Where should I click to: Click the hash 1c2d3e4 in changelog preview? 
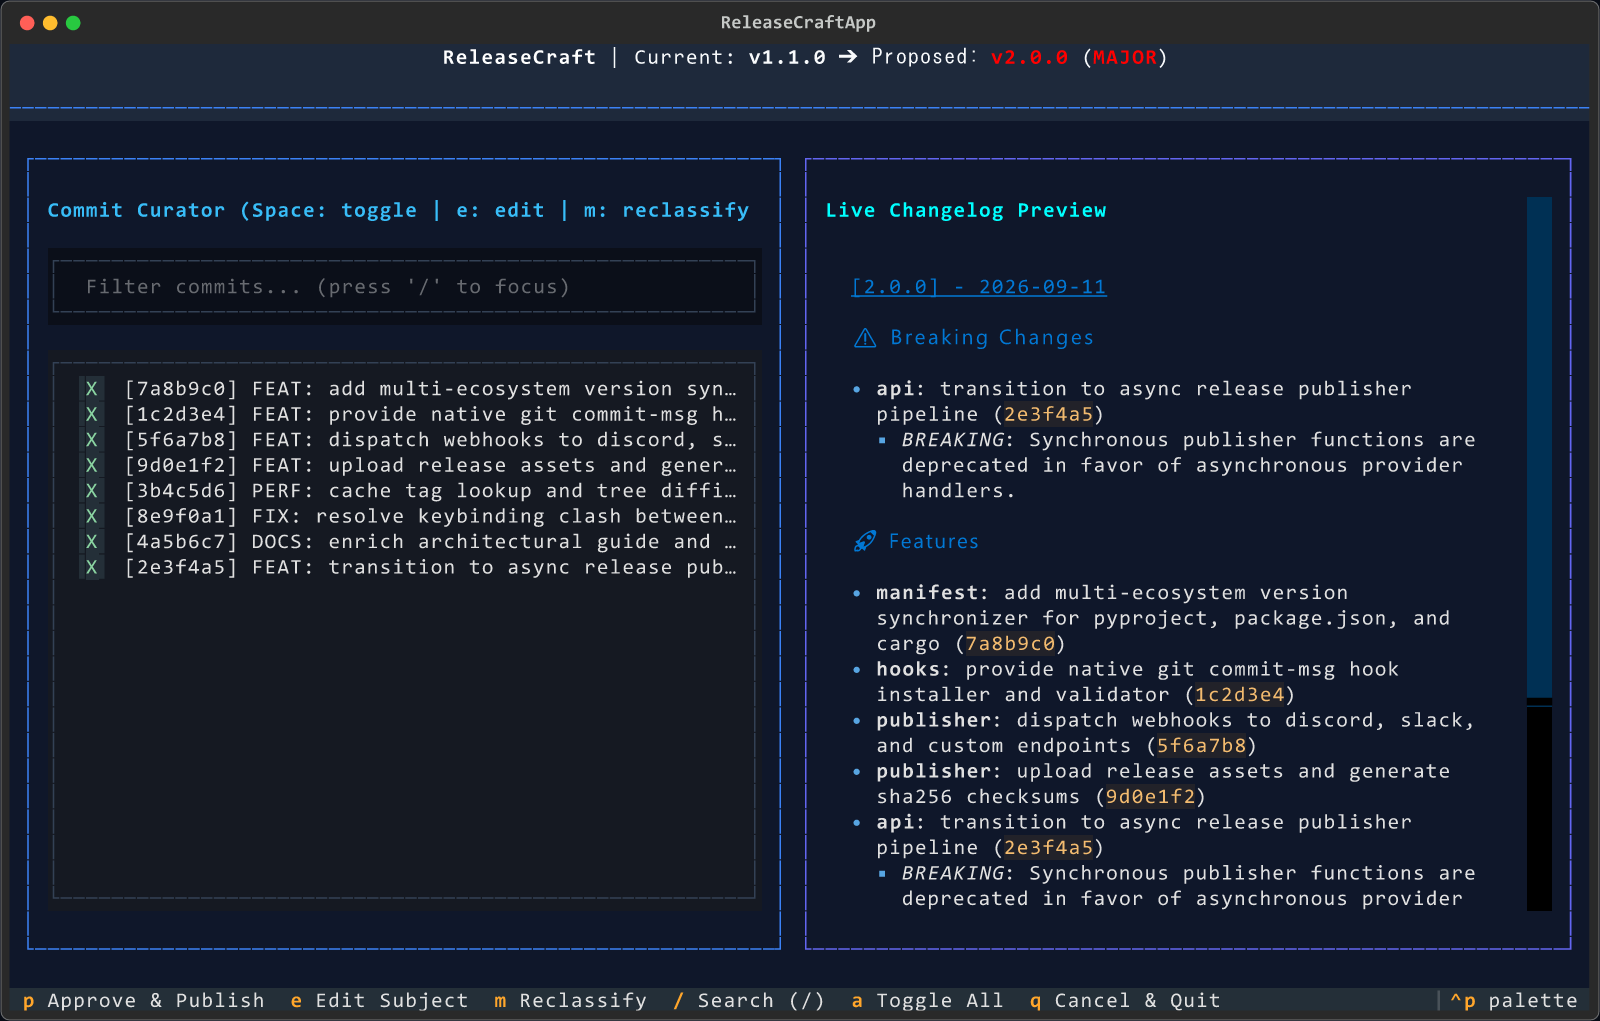tap(1240, 695)
